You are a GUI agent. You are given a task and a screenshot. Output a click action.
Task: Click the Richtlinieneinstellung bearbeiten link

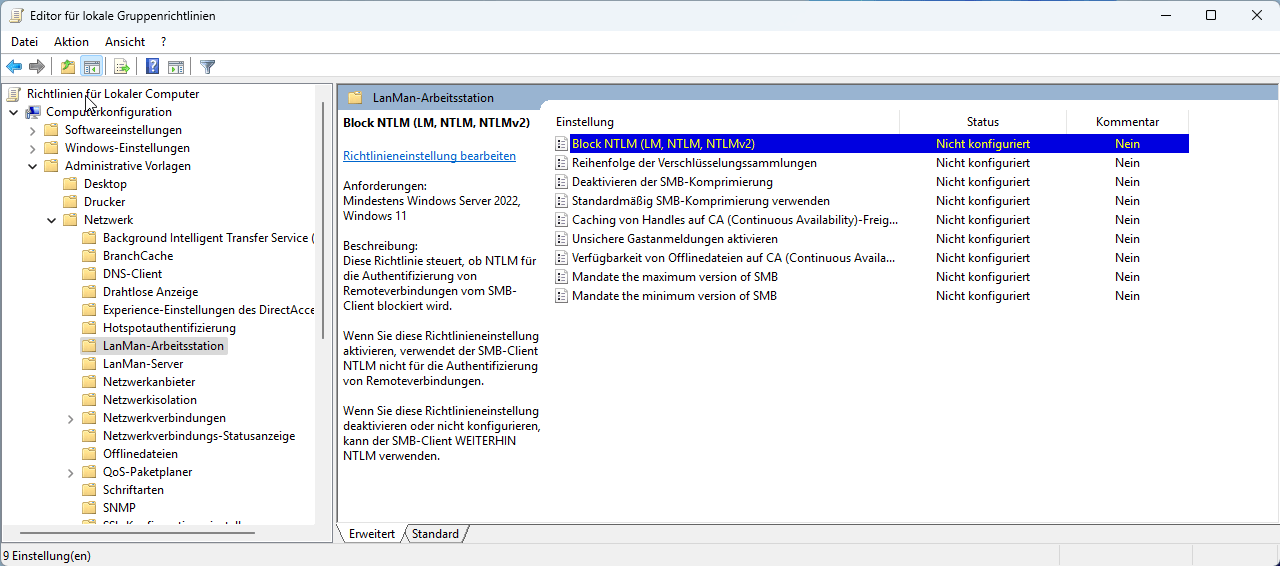pos(429,156)
